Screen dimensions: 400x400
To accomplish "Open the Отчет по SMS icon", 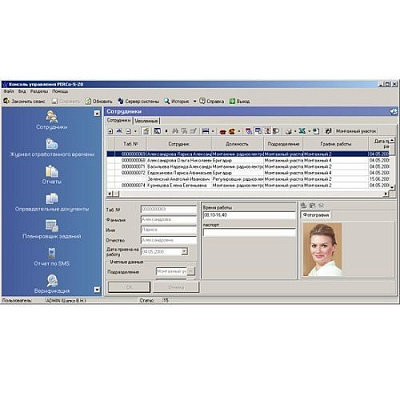I will point(52,256).
